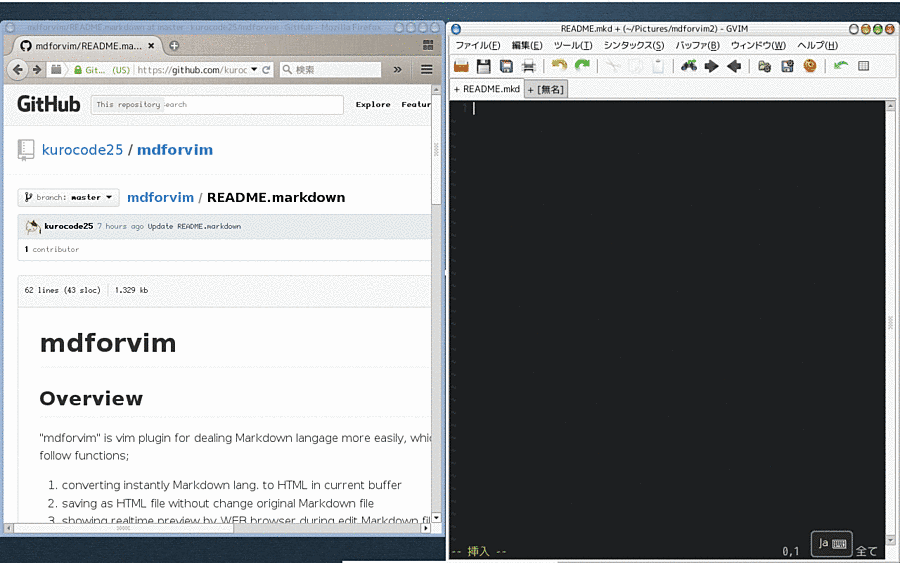Open the ファイル(F) menu in GVIM

[x=478, y=45]
